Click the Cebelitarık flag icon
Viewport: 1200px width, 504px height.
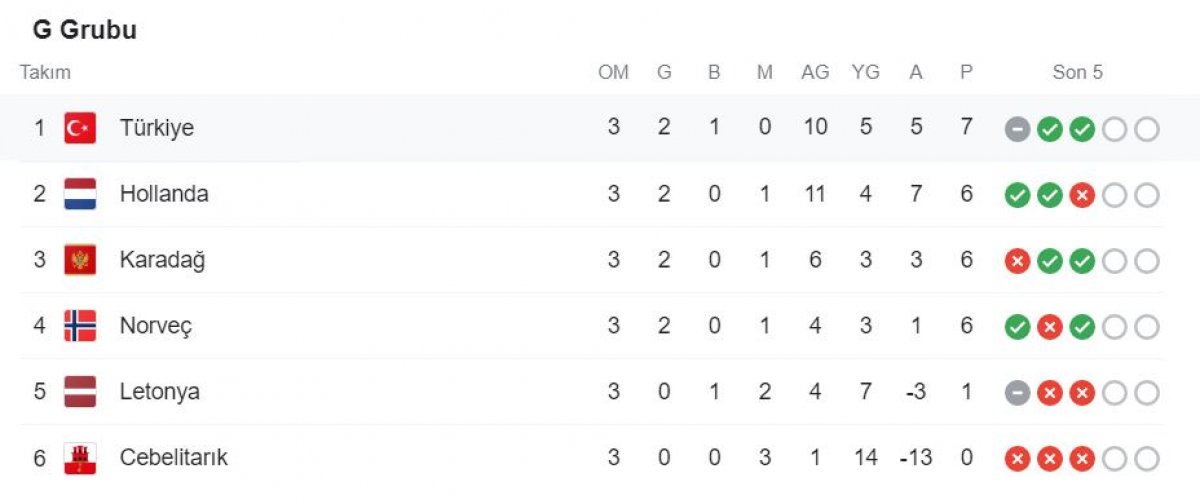tap(80, 458)
